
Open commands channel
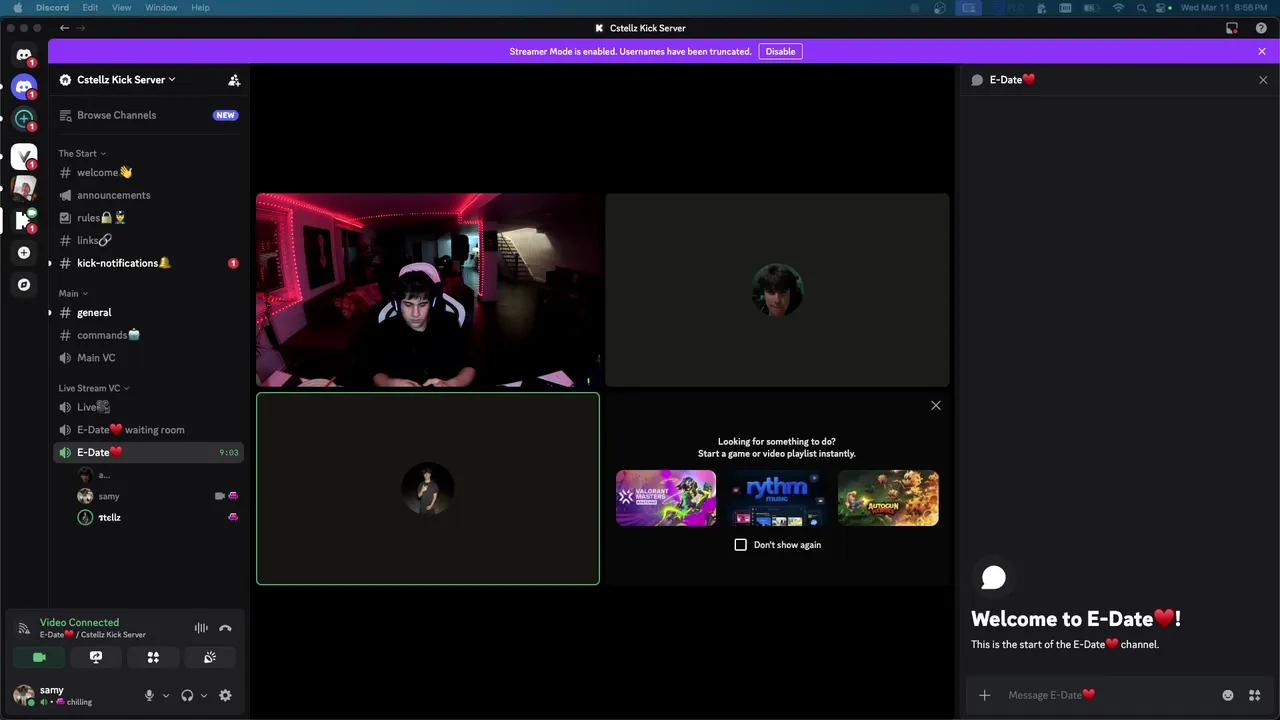[147, 335]
